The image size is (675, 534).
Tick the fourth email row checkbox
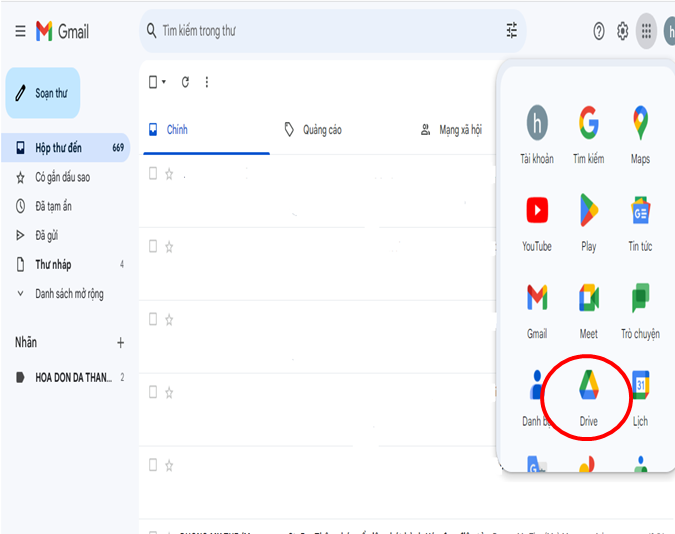(x=153, y=392)
